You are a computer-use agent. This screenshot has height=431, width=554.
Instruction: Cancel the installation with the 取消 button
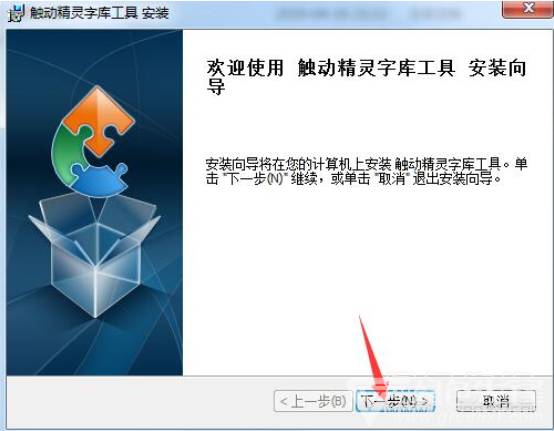click(x=496, y=401)
